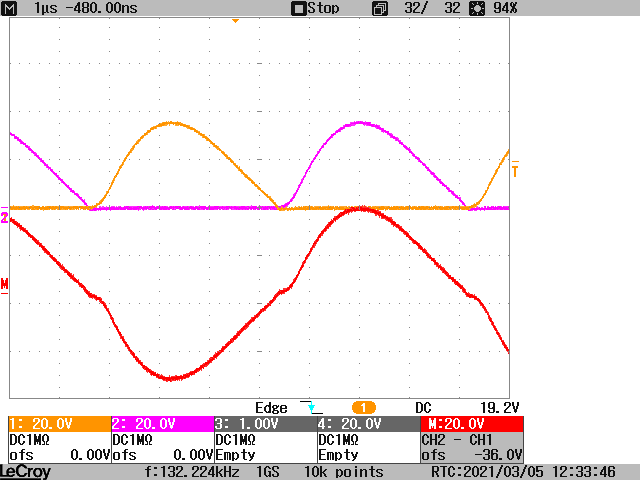The height and width of the screenshot is (480, 640).
Task: Select channel 2 20.0V magenta label
Action: (162, 424)
